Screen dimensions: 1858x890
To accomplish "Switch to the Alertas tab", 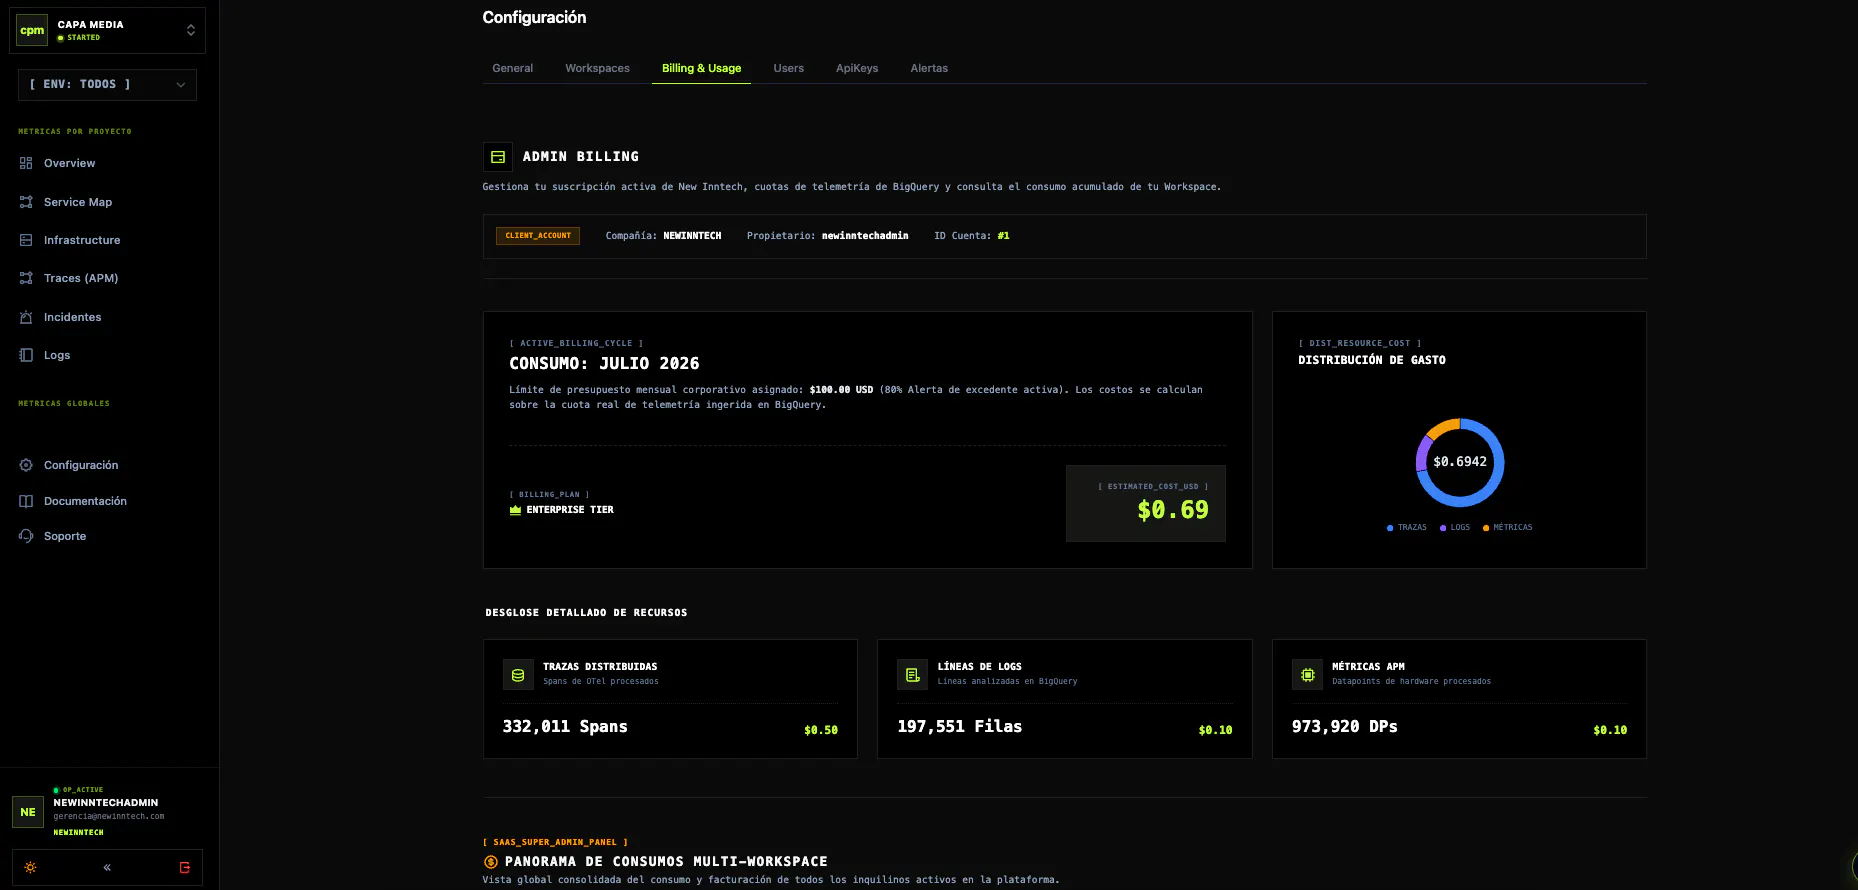I will (929, 68).
